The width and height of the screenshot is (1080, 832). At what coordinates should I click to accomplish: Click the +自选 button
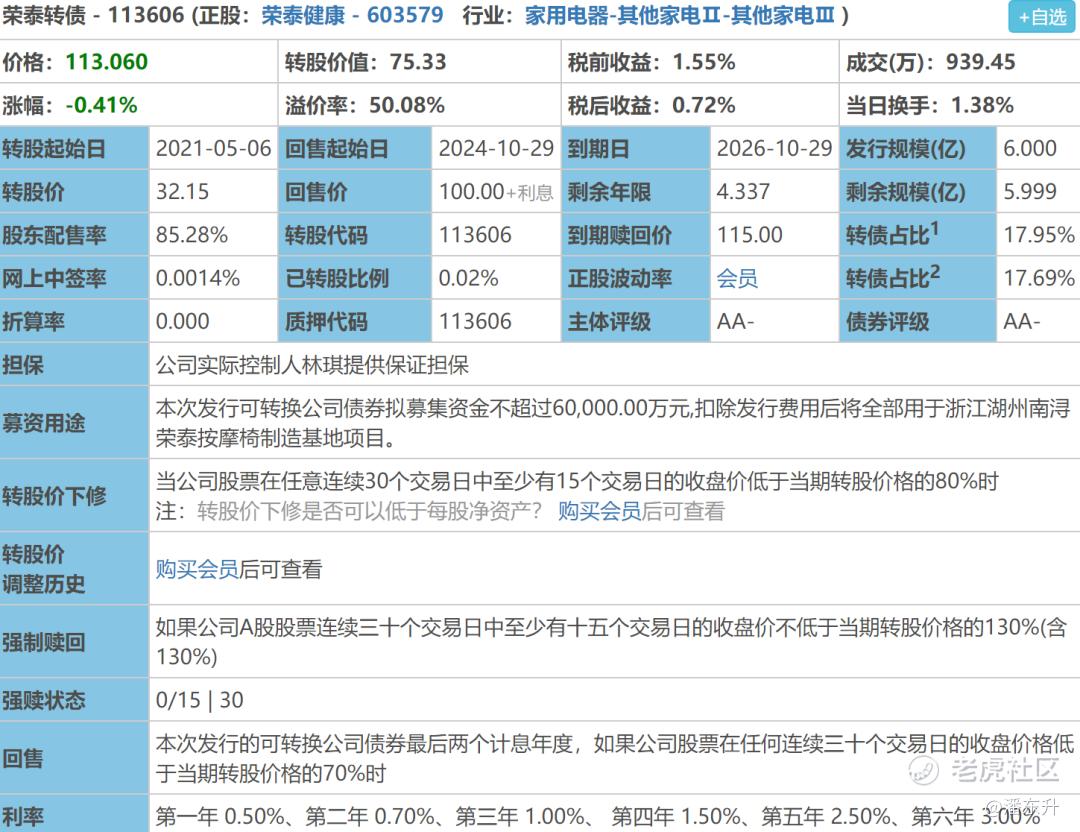coord(1041,17)
